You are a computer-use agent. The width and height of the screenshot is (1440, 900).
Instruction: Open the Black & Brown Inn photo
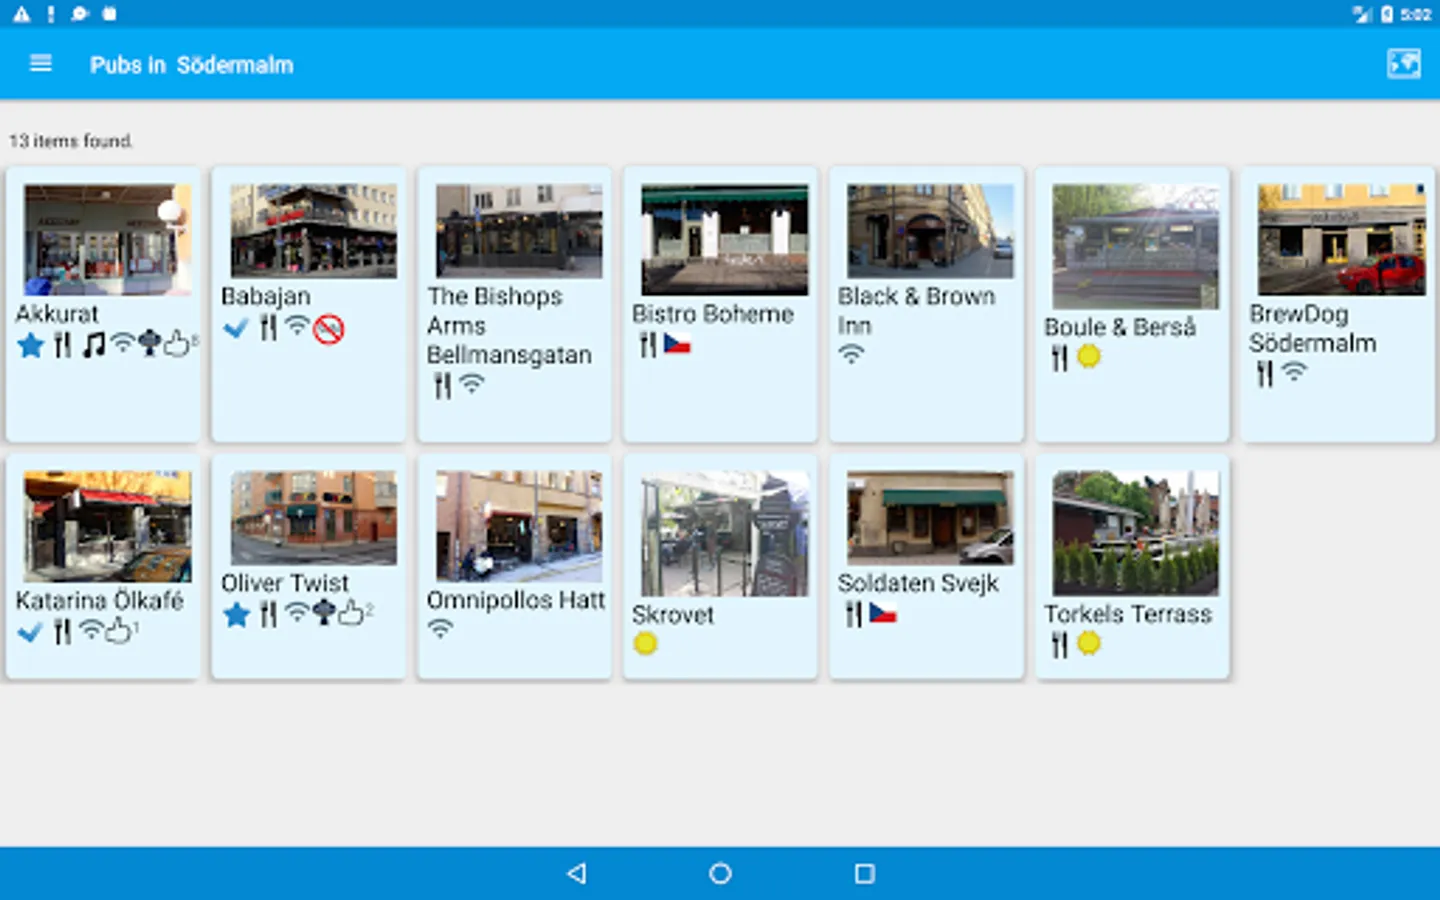[x=931, y=230]
